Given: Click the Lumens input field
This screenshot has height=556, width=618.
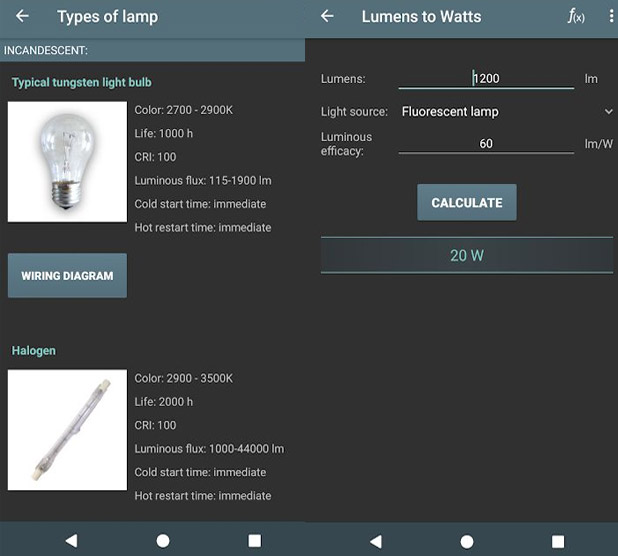Looking at the screenshot, I should pos(486,78).
